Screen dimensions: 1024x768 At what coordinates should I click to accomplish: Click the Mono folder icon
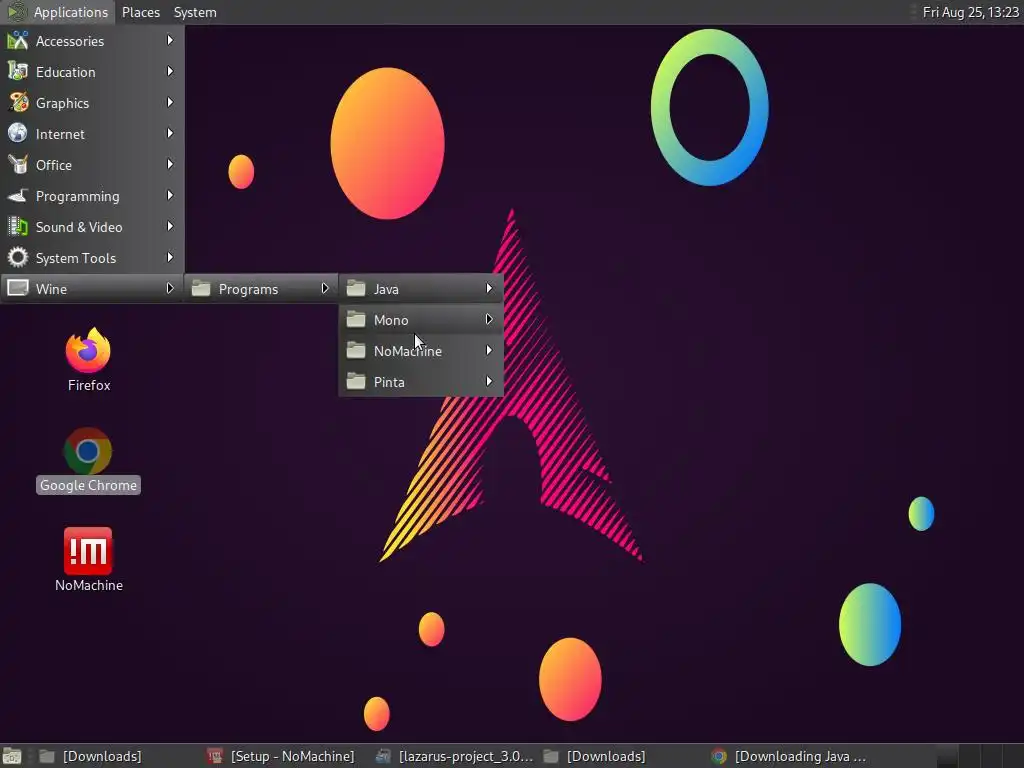(356, 319)
